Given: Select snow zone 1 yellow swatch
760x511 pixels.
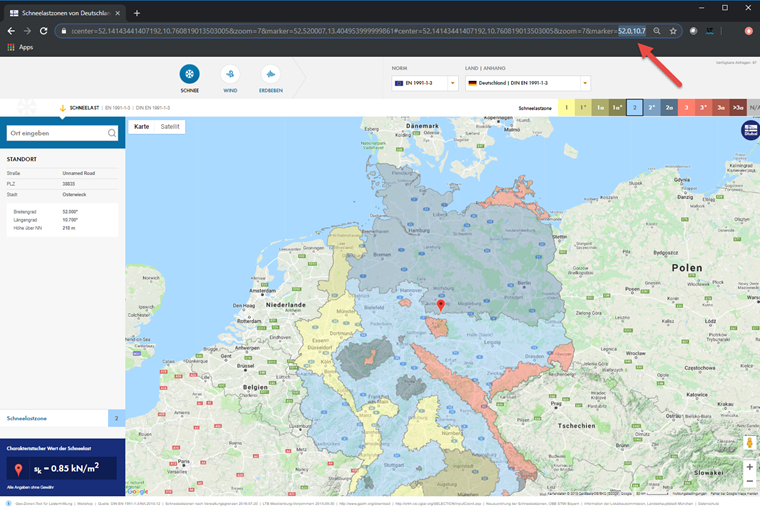Looking at the screenshot, I should click(x=566, y=108).
